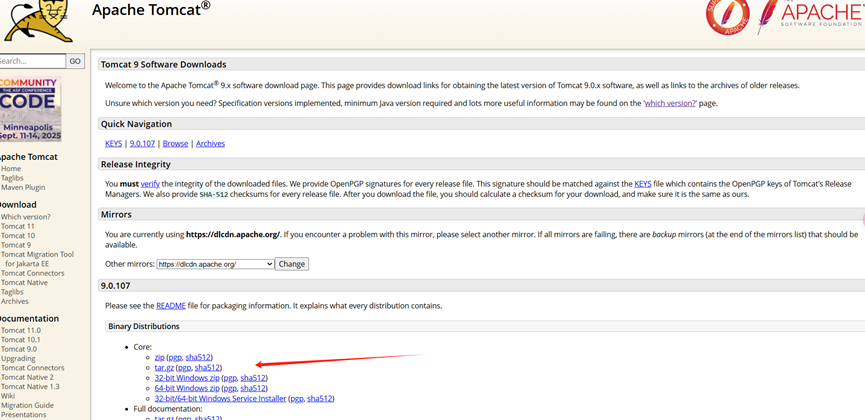Viewport: 865px width, 420px height.
Task: Download the 64-bit Windows zip
Action: tap(187, 388)
